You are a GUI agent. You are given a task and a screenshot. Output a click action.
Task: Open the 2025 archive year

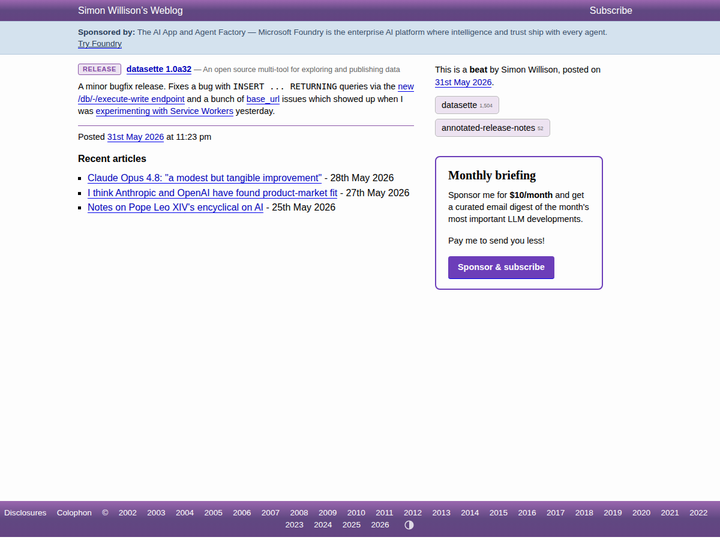351,525
